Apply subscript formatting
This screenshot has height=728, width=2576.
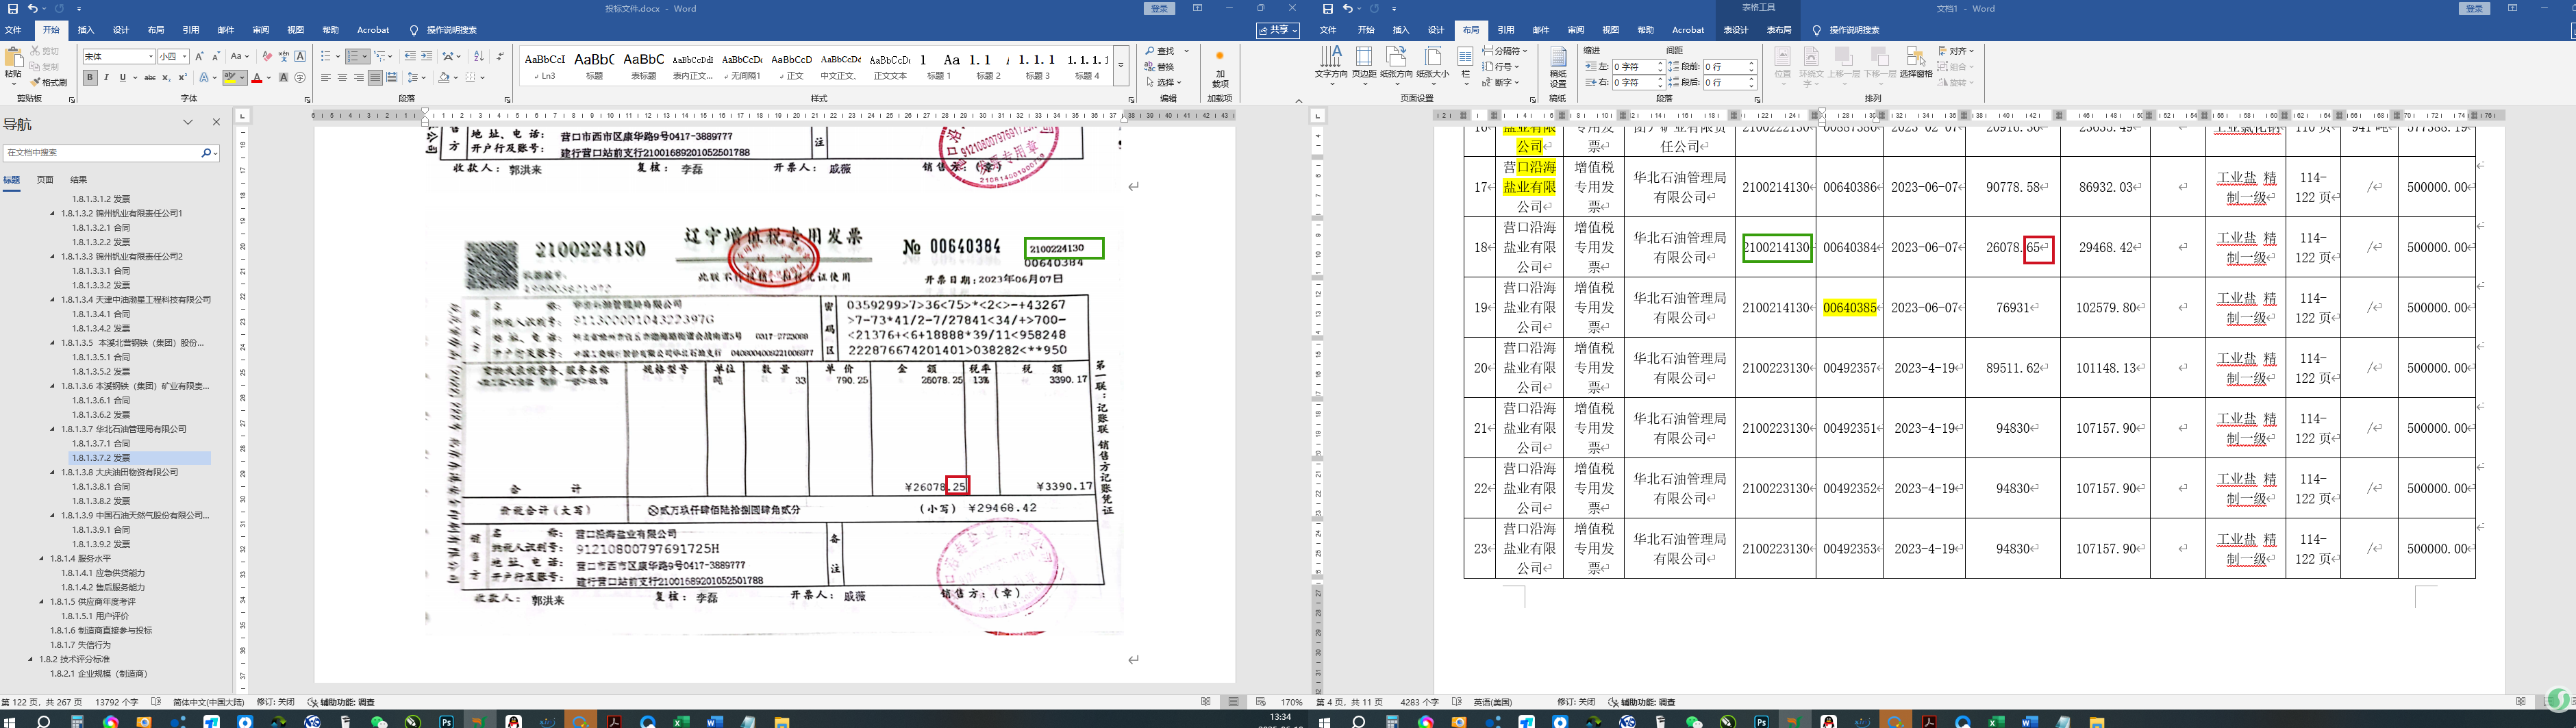click(x=166, y=78)
